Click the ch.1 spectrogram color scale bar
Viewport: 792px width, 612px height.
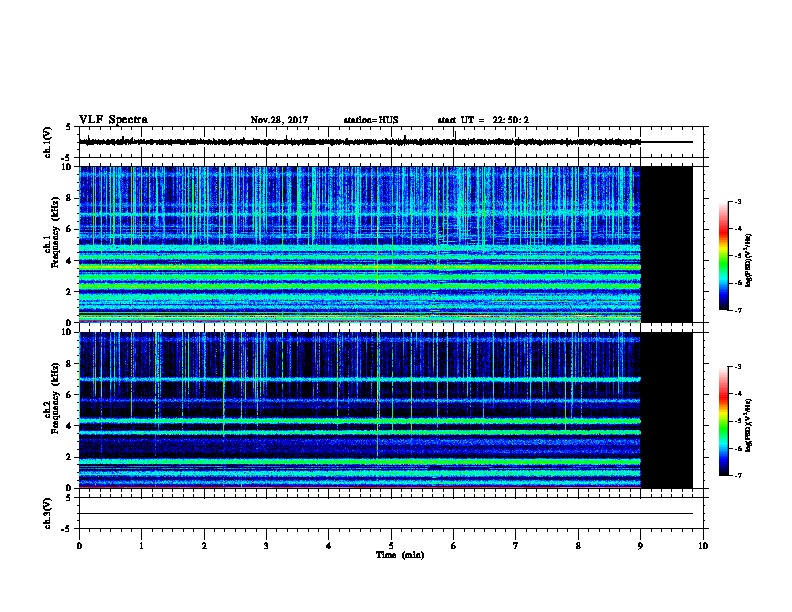pos(723,256)
